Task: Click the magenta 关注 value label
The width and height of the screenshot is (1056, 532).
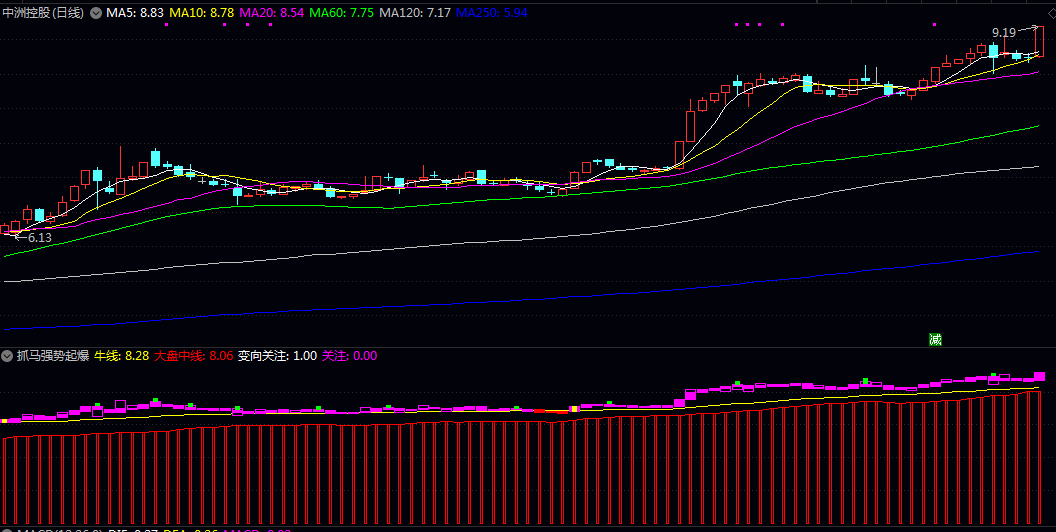Action: [348, 355]
